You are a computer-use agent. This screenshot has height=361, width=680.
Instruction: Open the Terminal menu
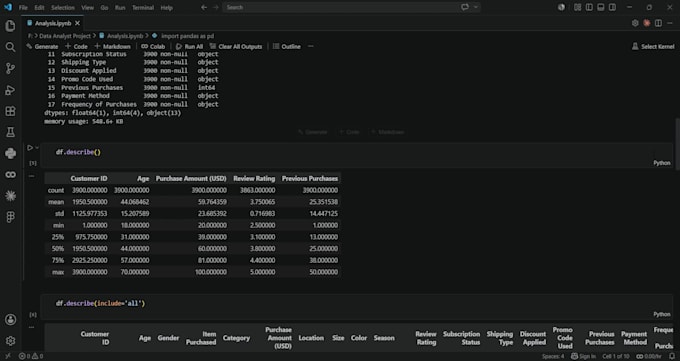point(143,7)
